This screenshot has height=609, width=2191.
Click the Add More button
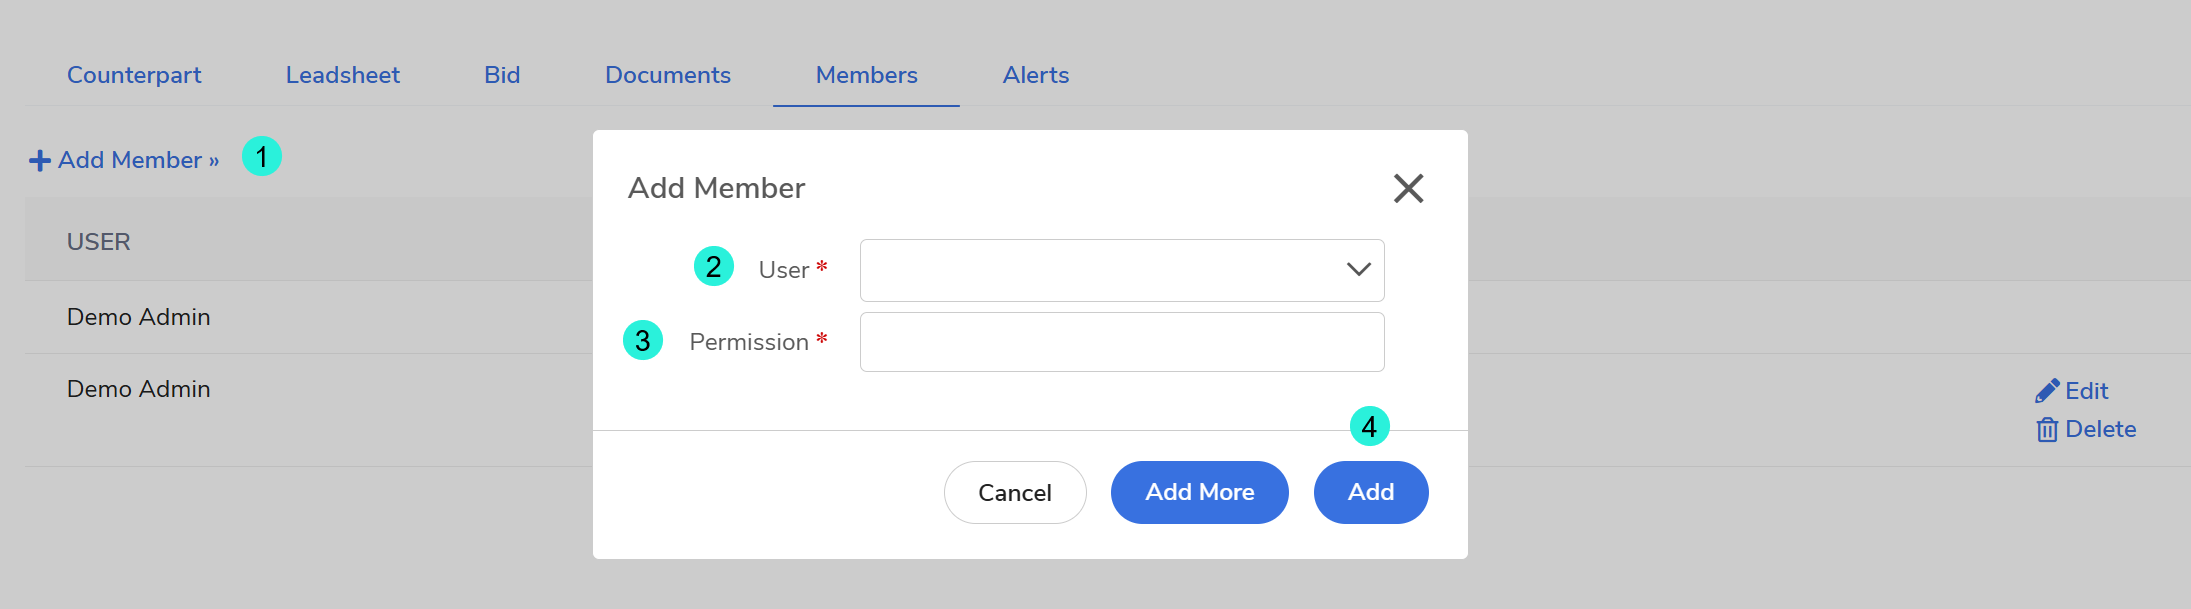tap(1199, 492)
